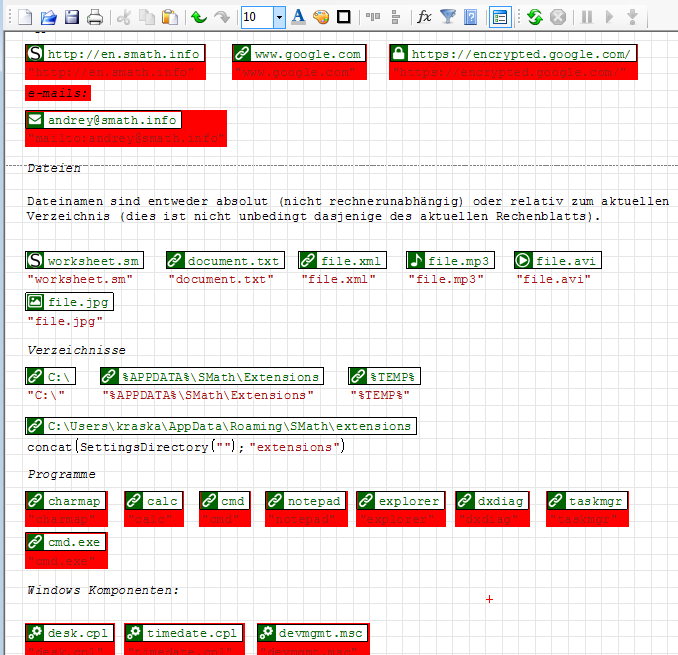Click the andrey@smath.info email link
This screenshot has width=678, height=655.
[x=112, y=120]
